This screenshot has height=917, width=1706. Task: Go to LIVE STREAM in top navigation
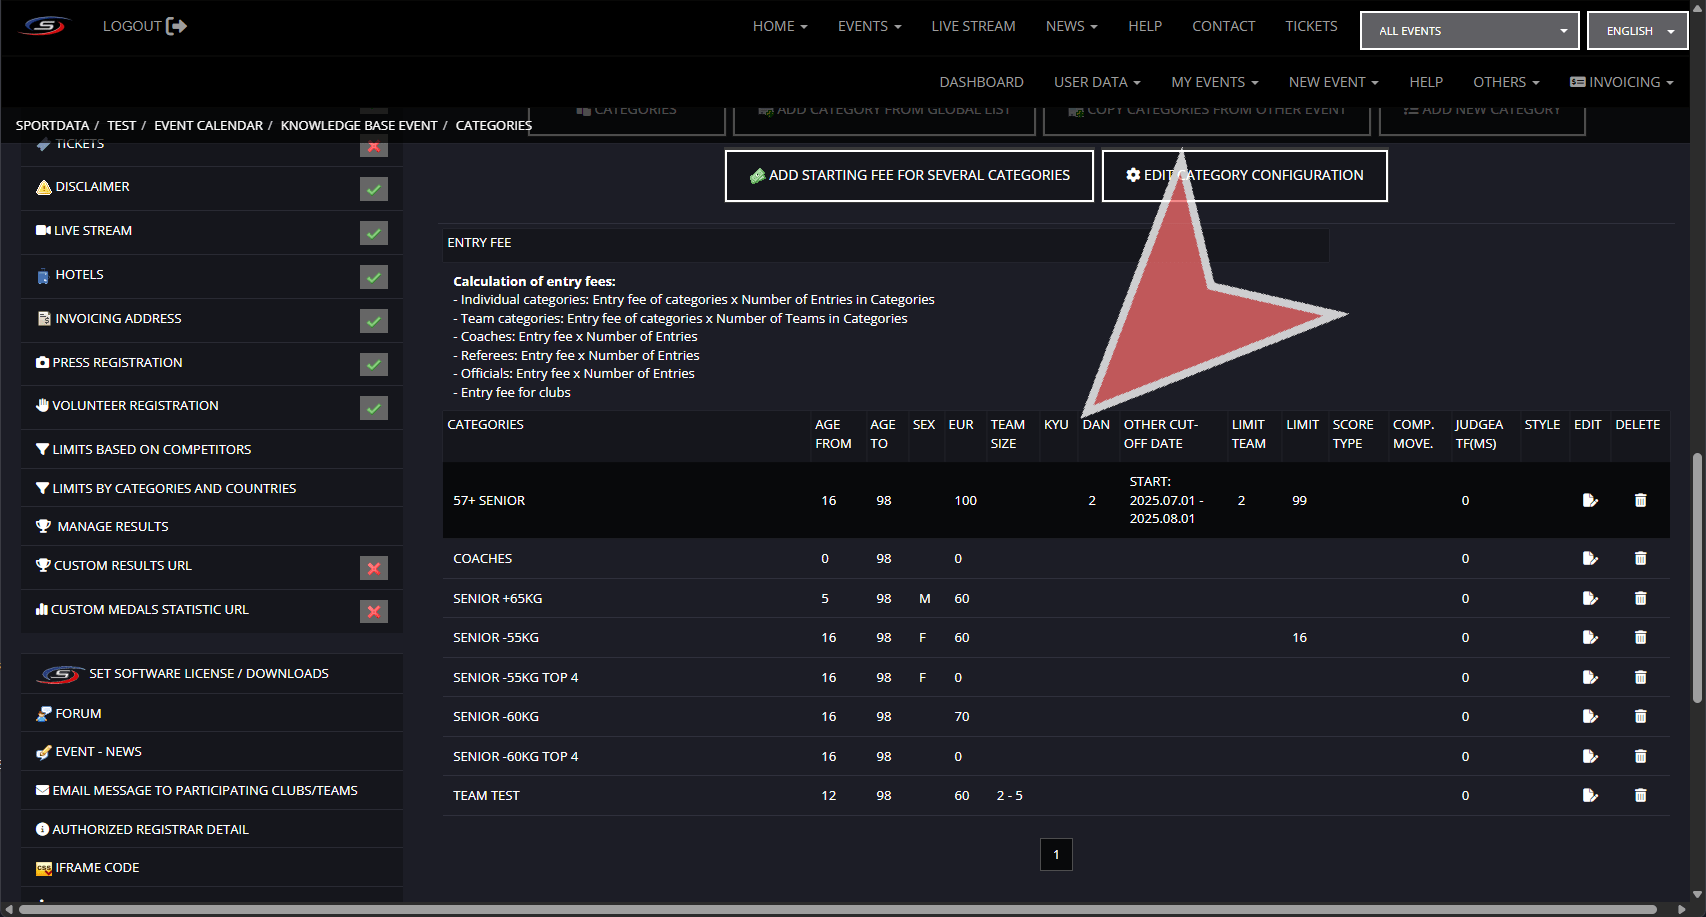[973, 26]
